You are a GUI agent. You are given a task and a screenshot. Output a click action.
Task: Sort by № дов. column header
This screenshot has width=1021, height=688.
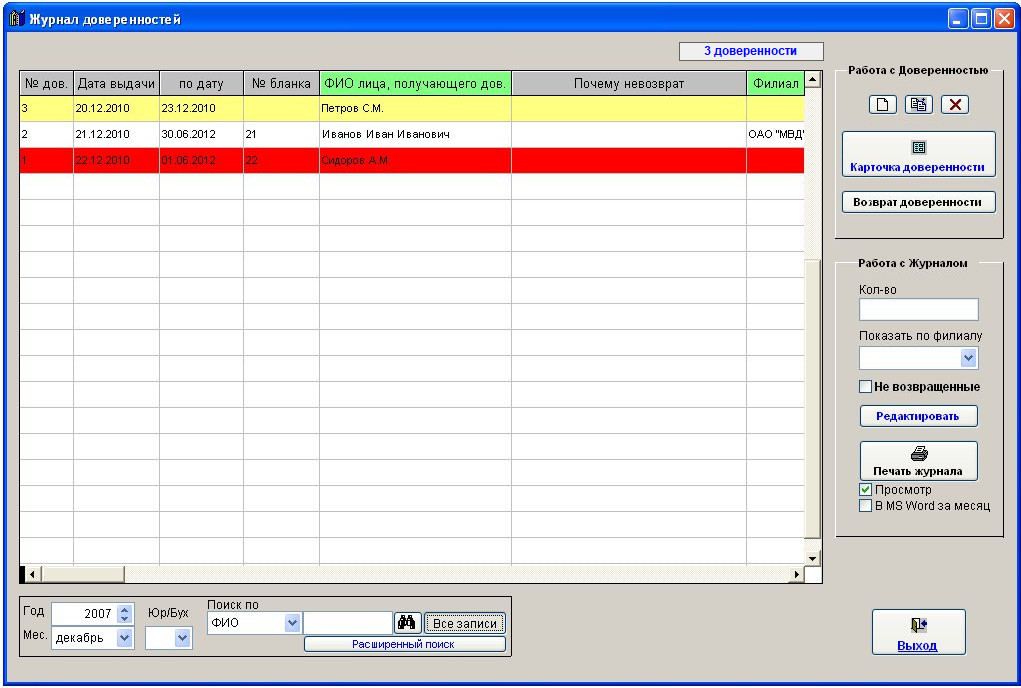click(x=46, y=83)
